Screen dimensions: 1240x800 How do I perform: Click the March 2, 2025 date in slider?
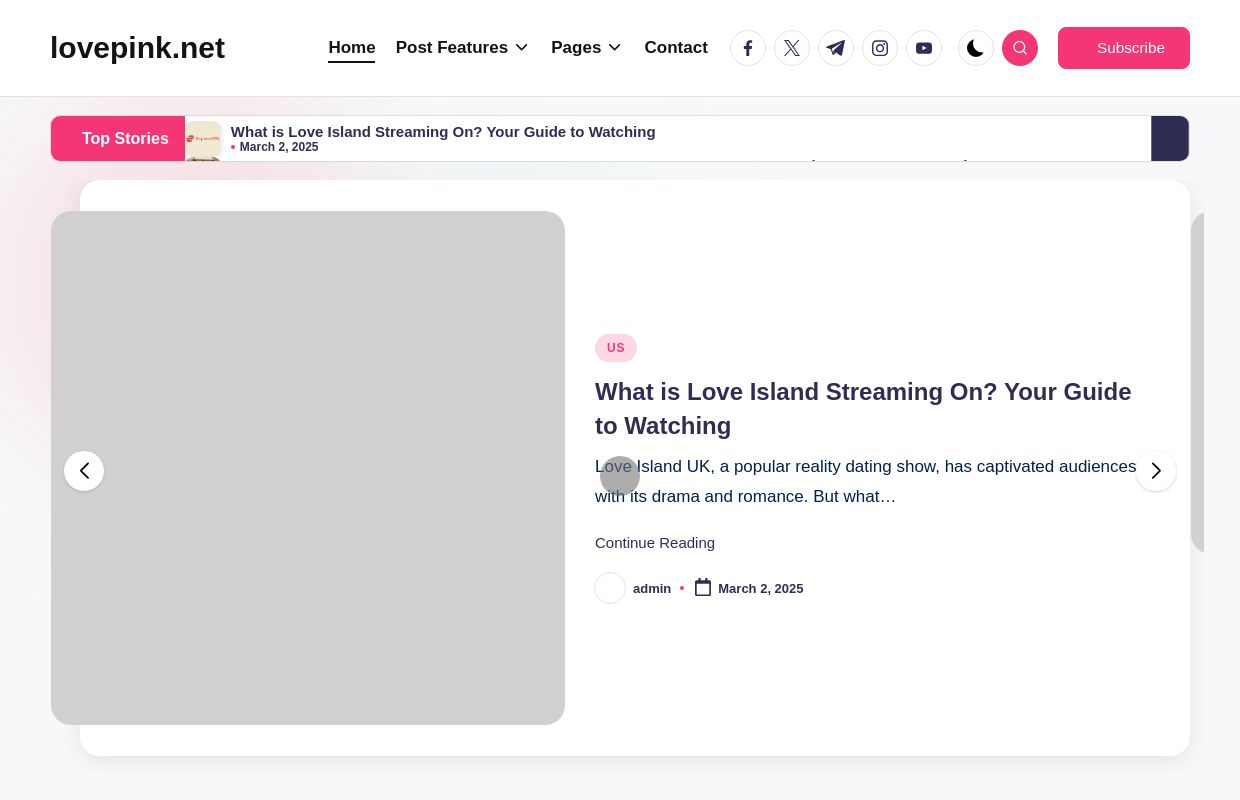pyautogui.click(x=760, y=588)
